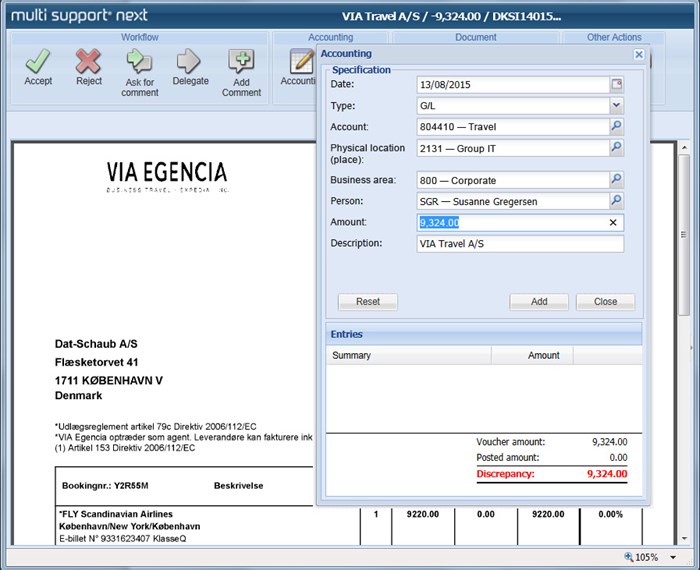Viewport: 700px width, 570px height.
Task: Click into the Date field
Action: coord(513,85)
